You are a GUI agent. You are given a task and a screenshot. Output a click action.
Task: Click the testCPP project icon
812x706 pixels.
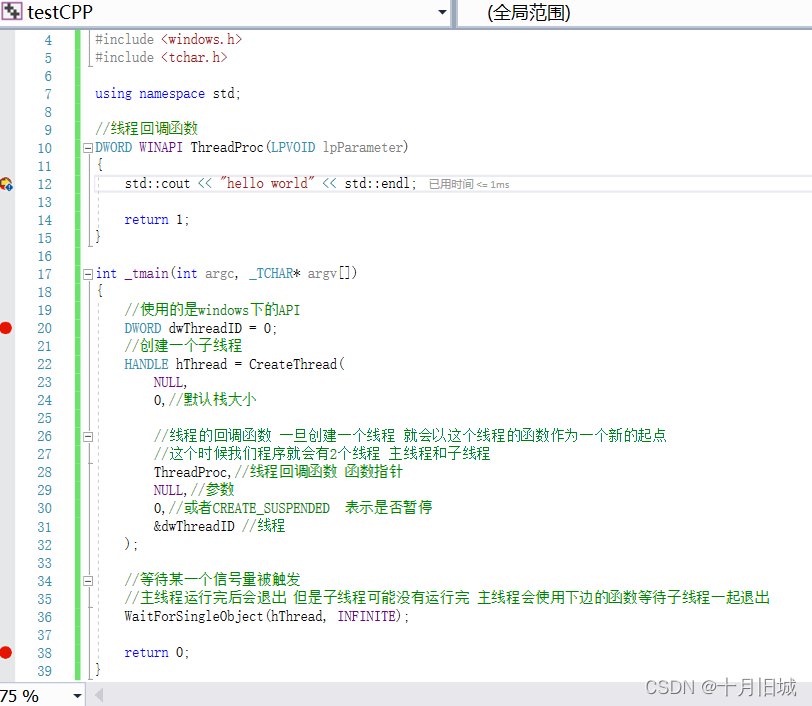(x=11, y=11)
